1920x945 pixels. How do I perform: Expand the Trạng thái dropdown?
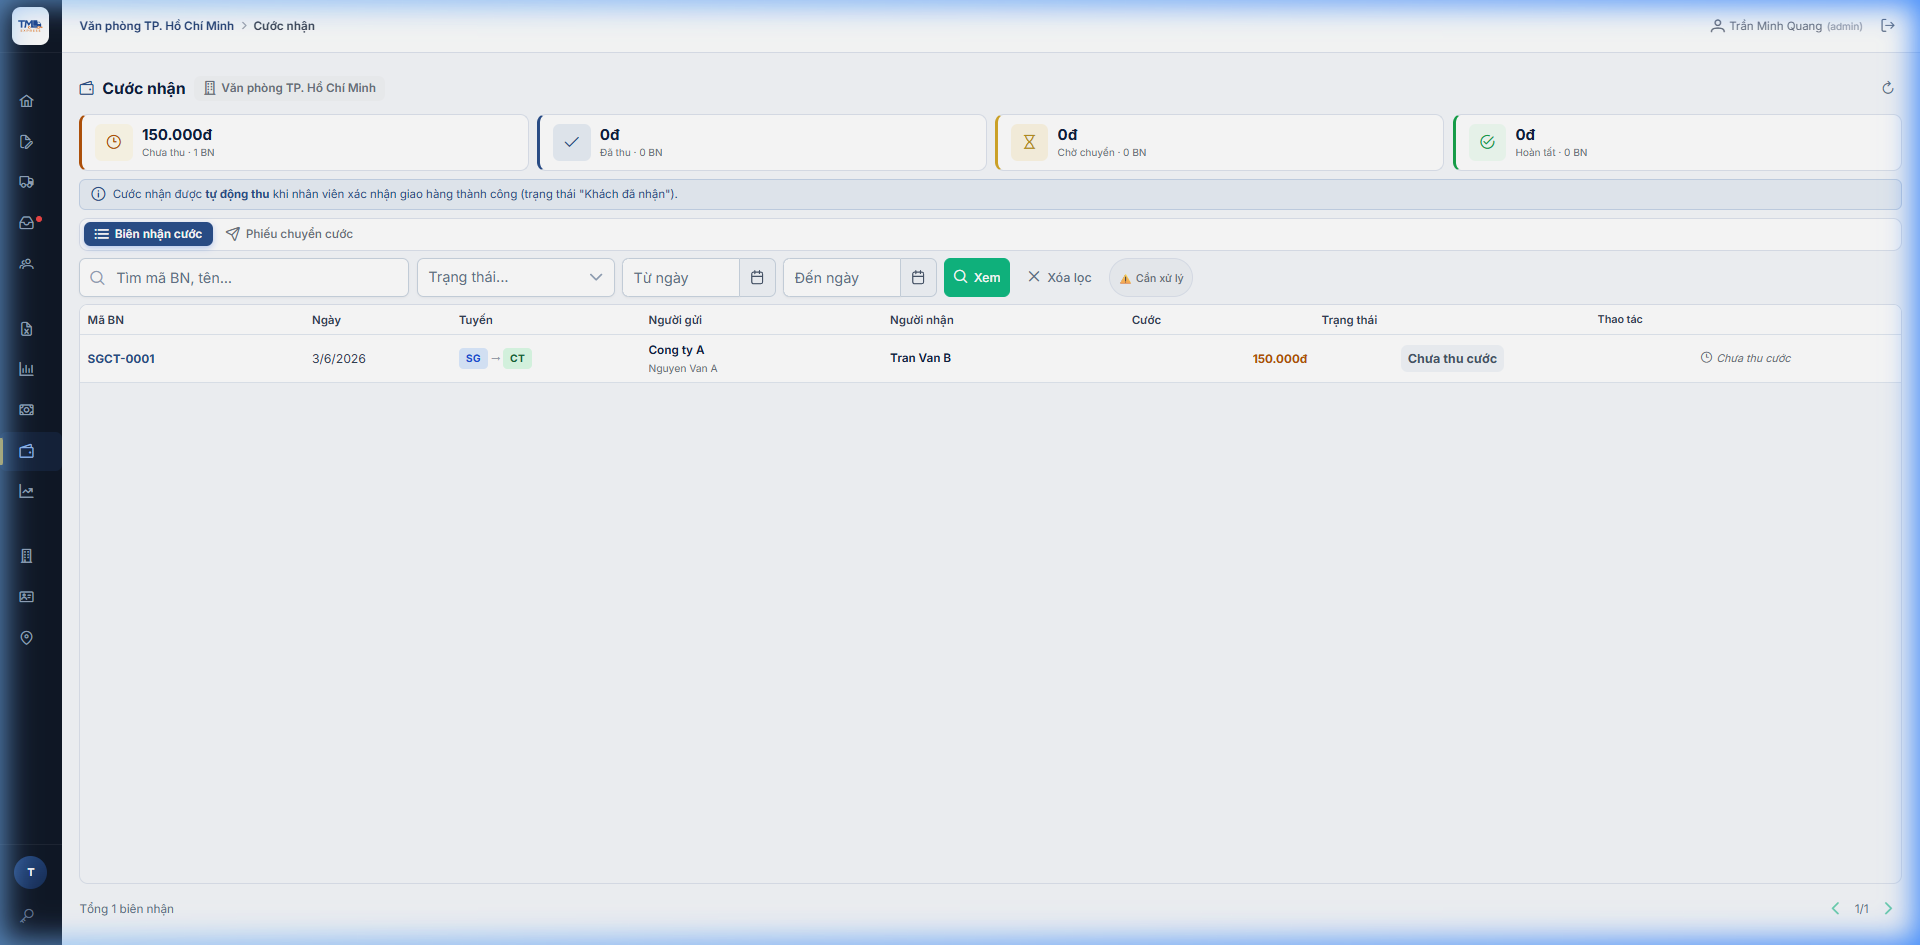(516, 278)
